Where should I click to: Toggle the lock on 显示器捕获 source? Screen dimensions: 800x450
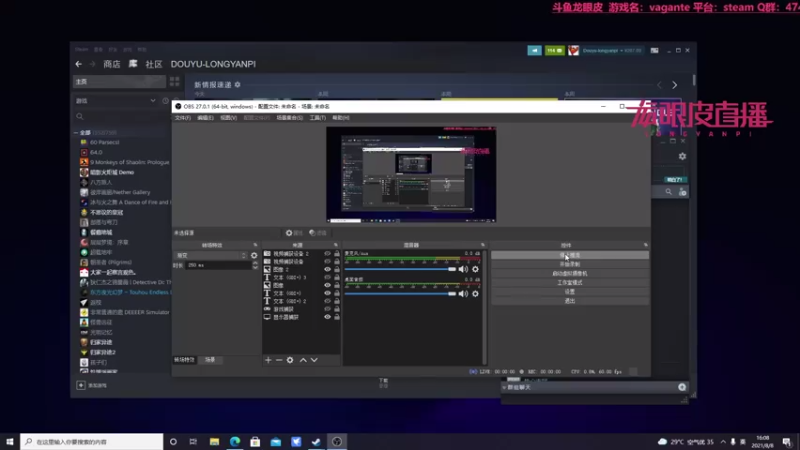[337, 317]
